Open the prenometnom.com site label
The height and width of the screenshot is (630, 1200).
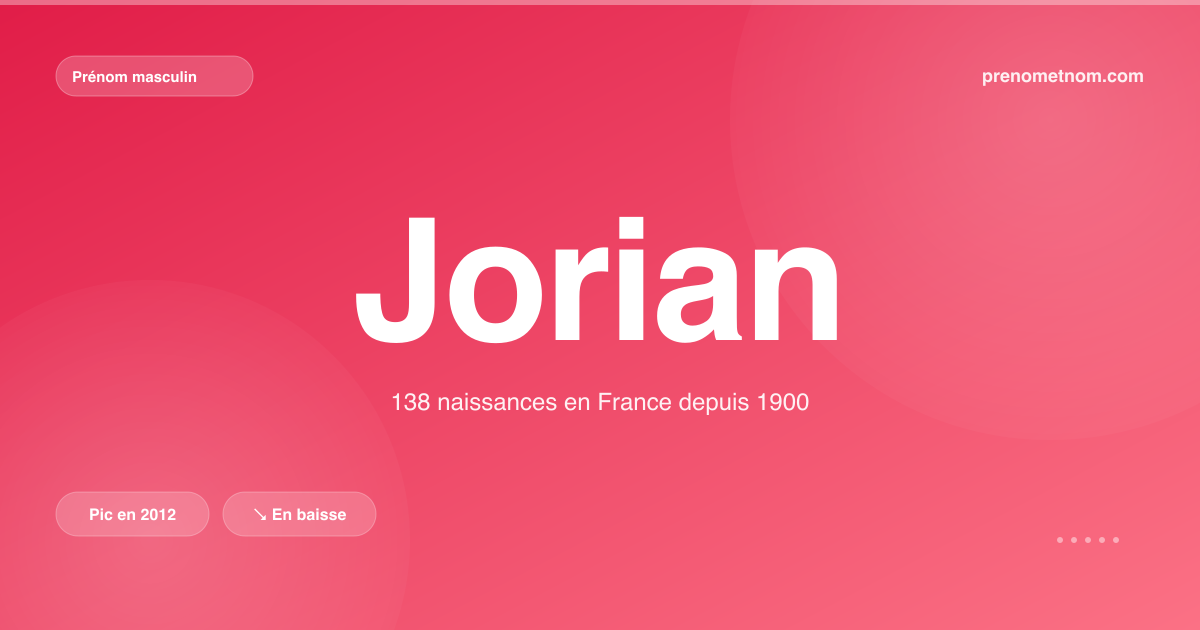coord(1063,76)
